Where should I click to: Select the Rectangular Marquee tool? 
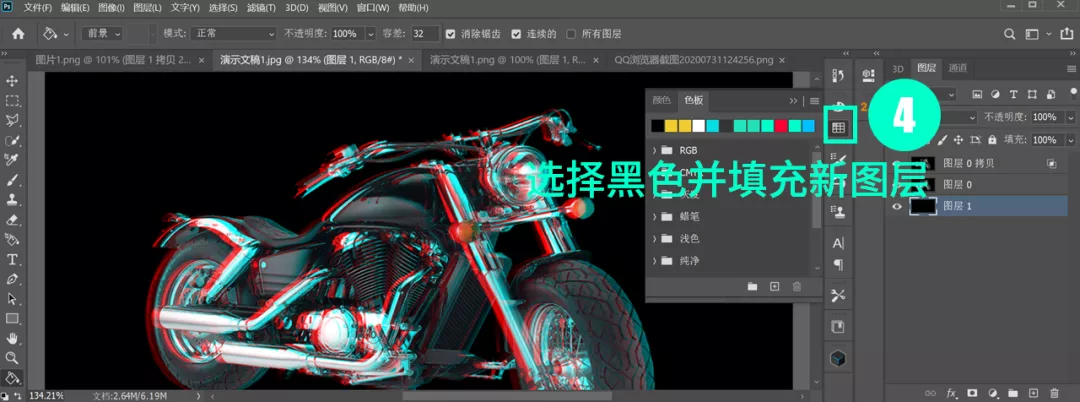pos(12,100)
